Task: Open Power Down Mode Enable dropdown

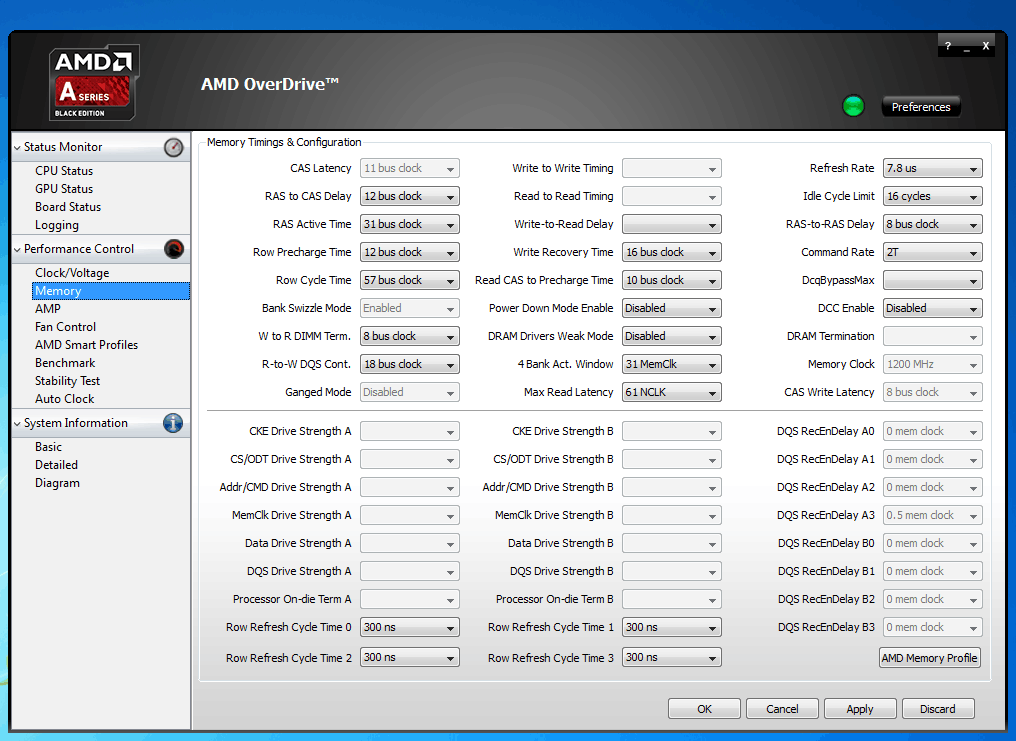Action: (671, 308)
